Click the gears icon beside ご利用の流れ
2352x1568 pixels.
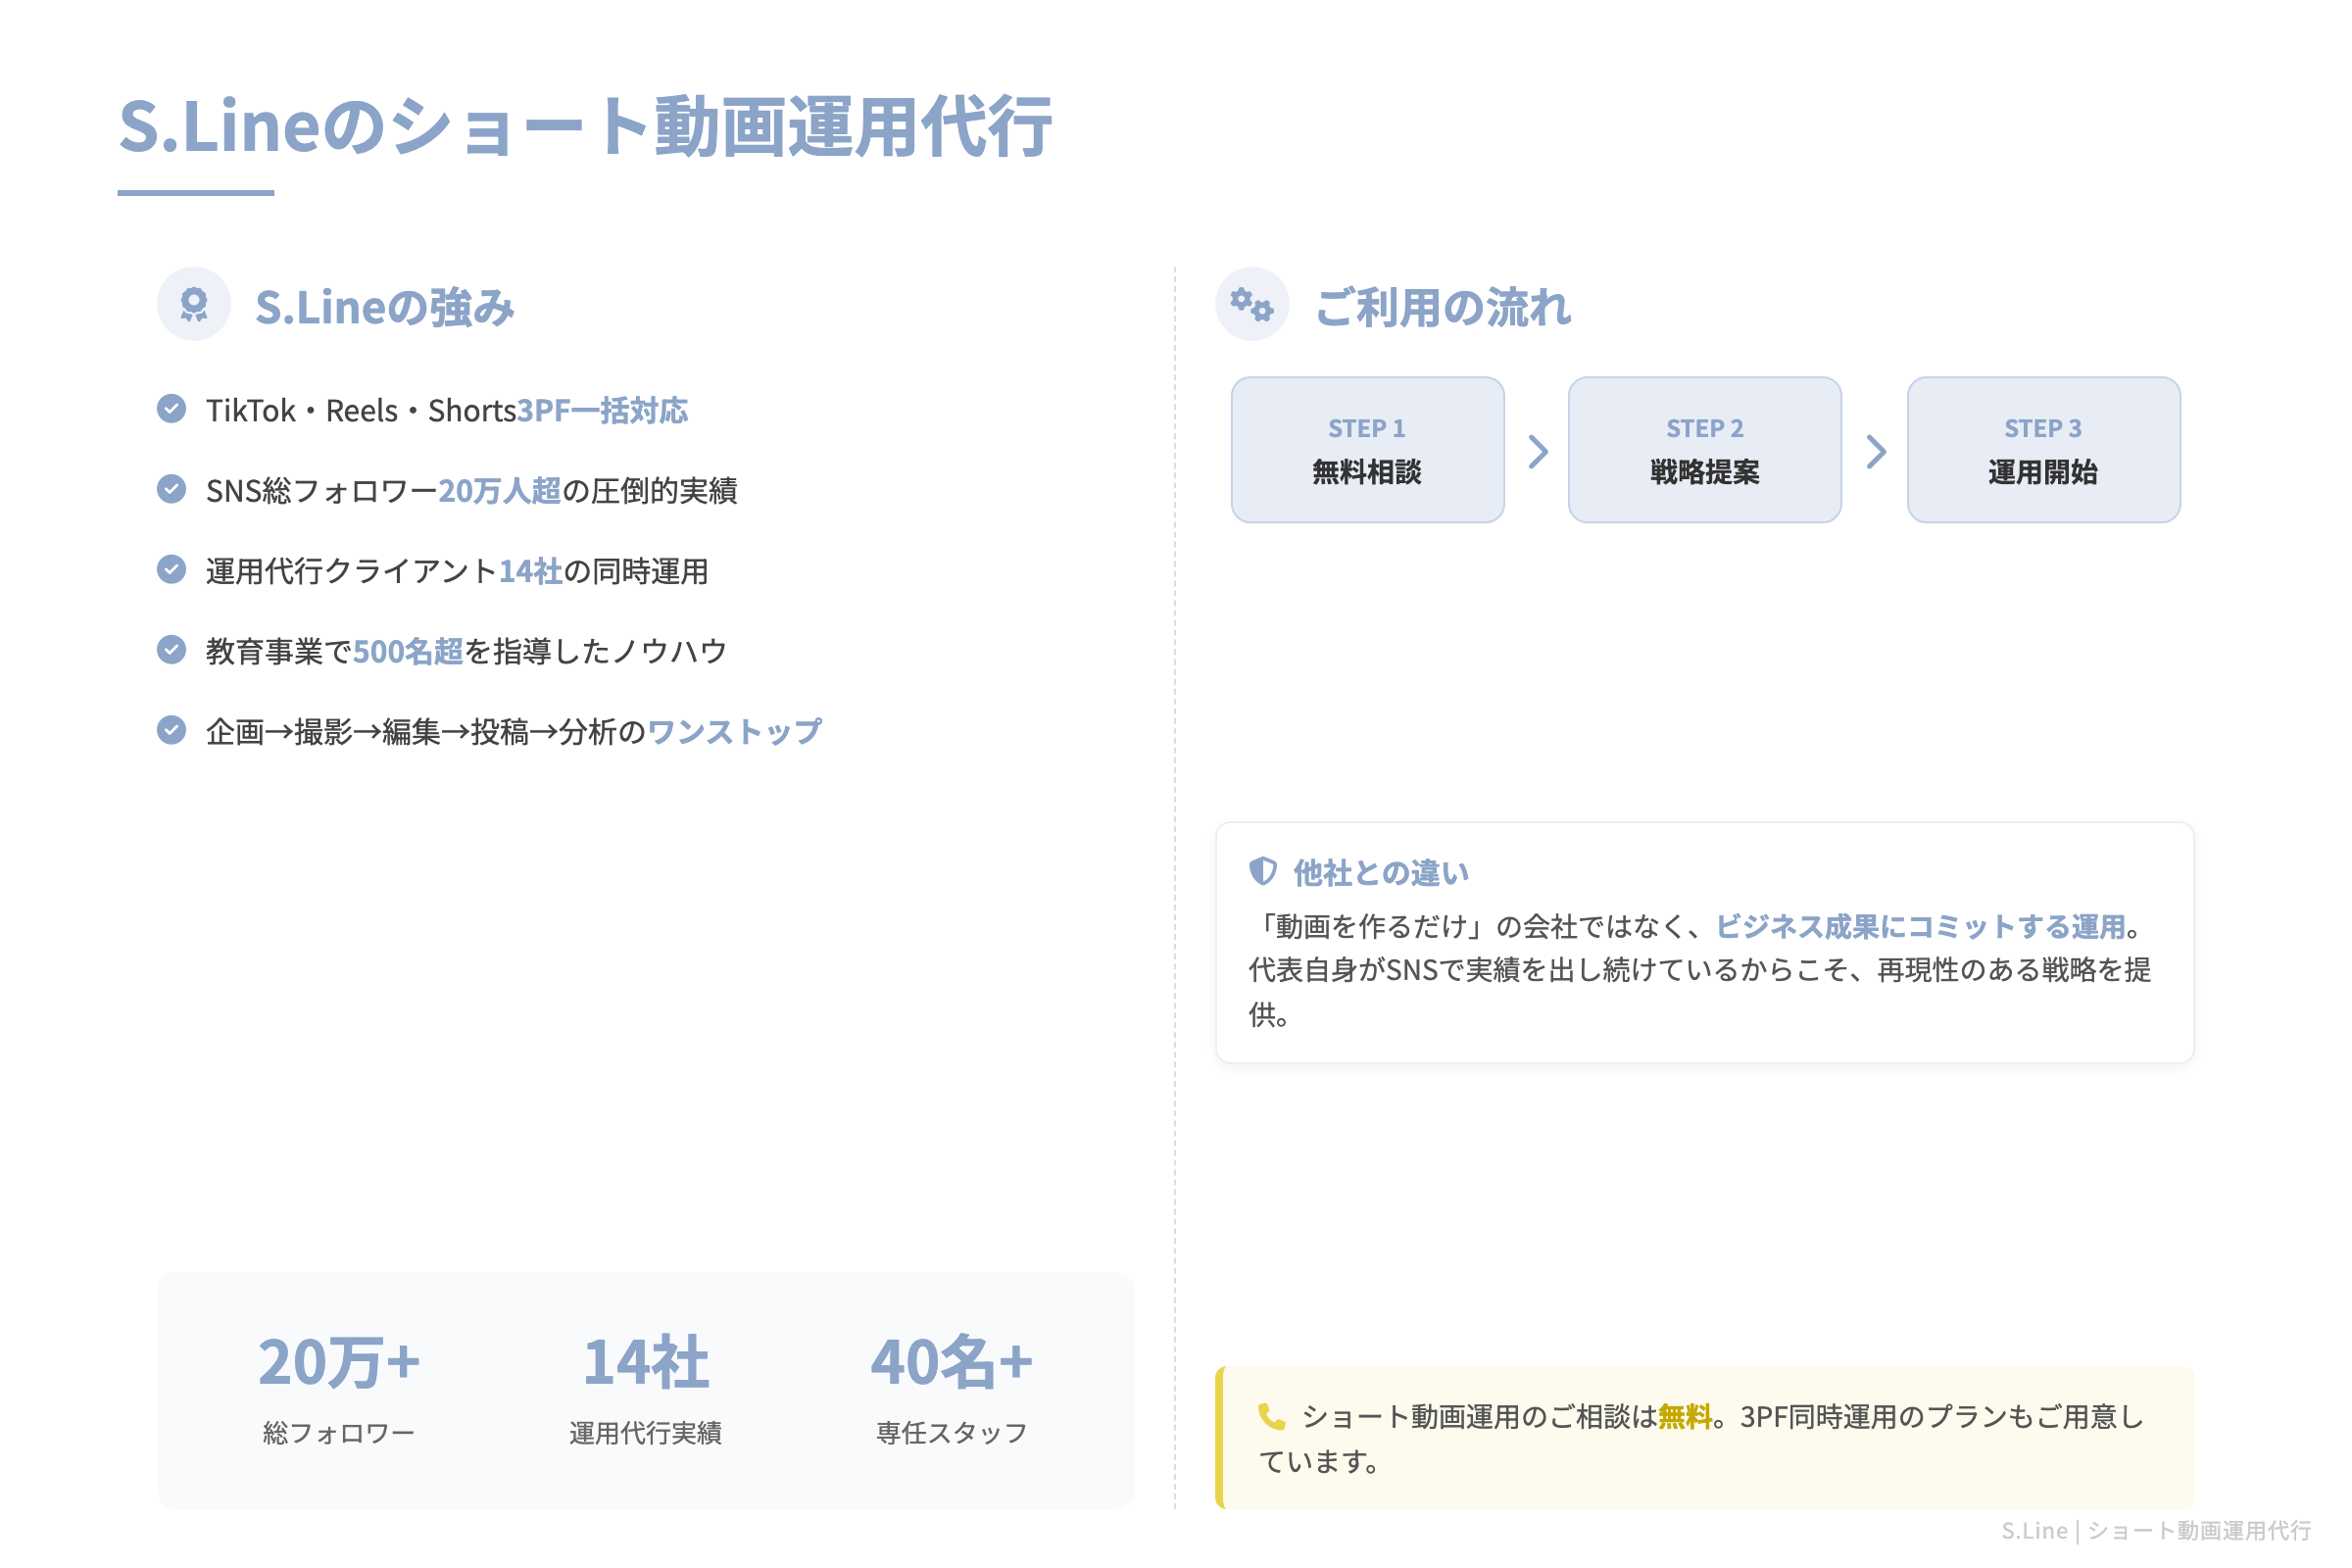tap(1252, 303)
